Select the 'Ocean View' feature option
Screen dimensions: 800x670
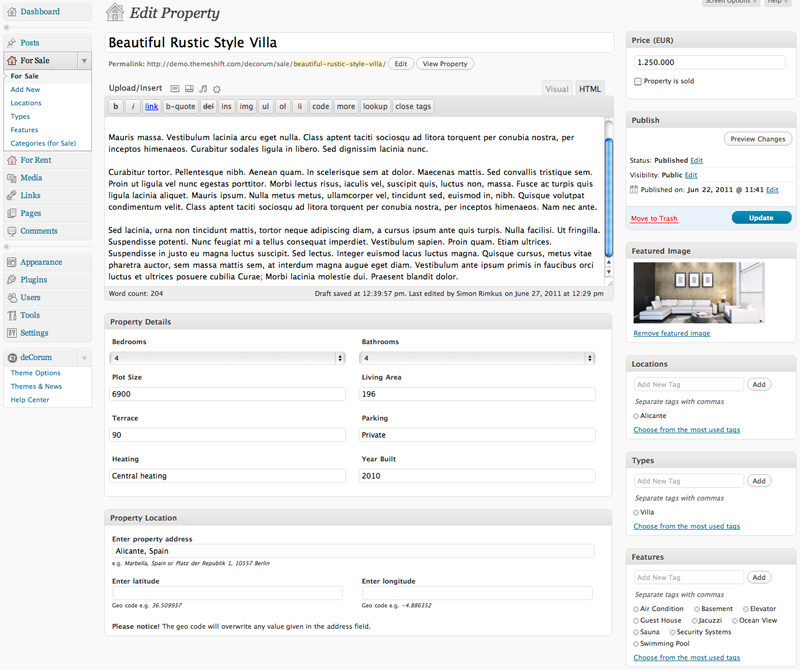click(x=735, y=621)
